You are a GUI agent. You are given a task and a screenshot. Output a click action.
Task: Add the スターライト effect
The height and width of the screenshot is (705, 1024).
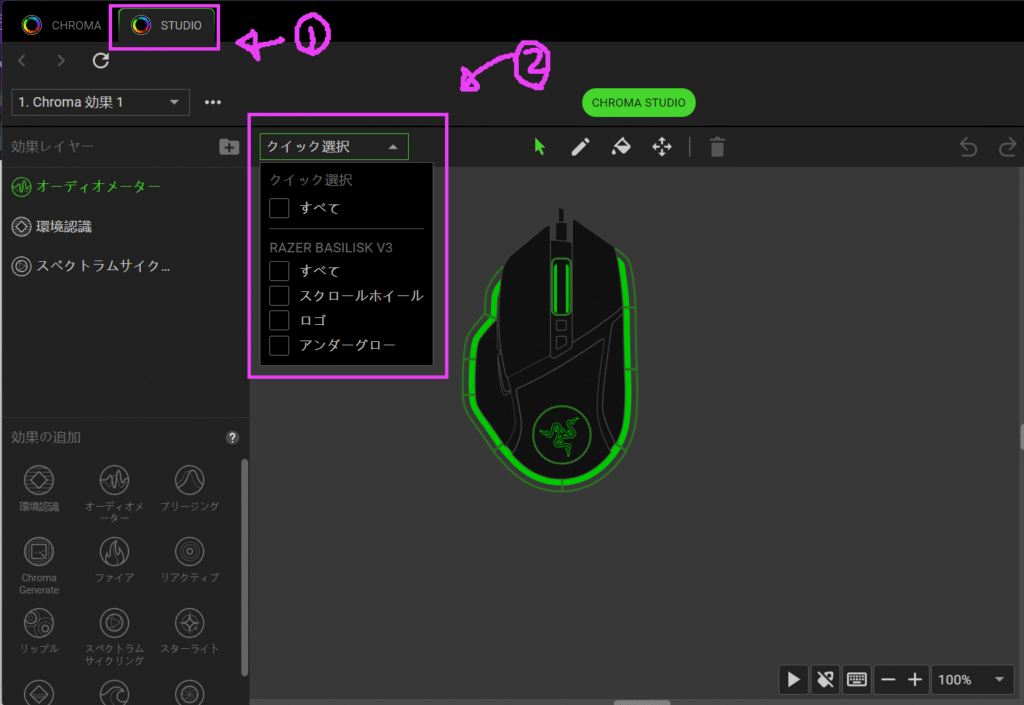pos(189,630)
